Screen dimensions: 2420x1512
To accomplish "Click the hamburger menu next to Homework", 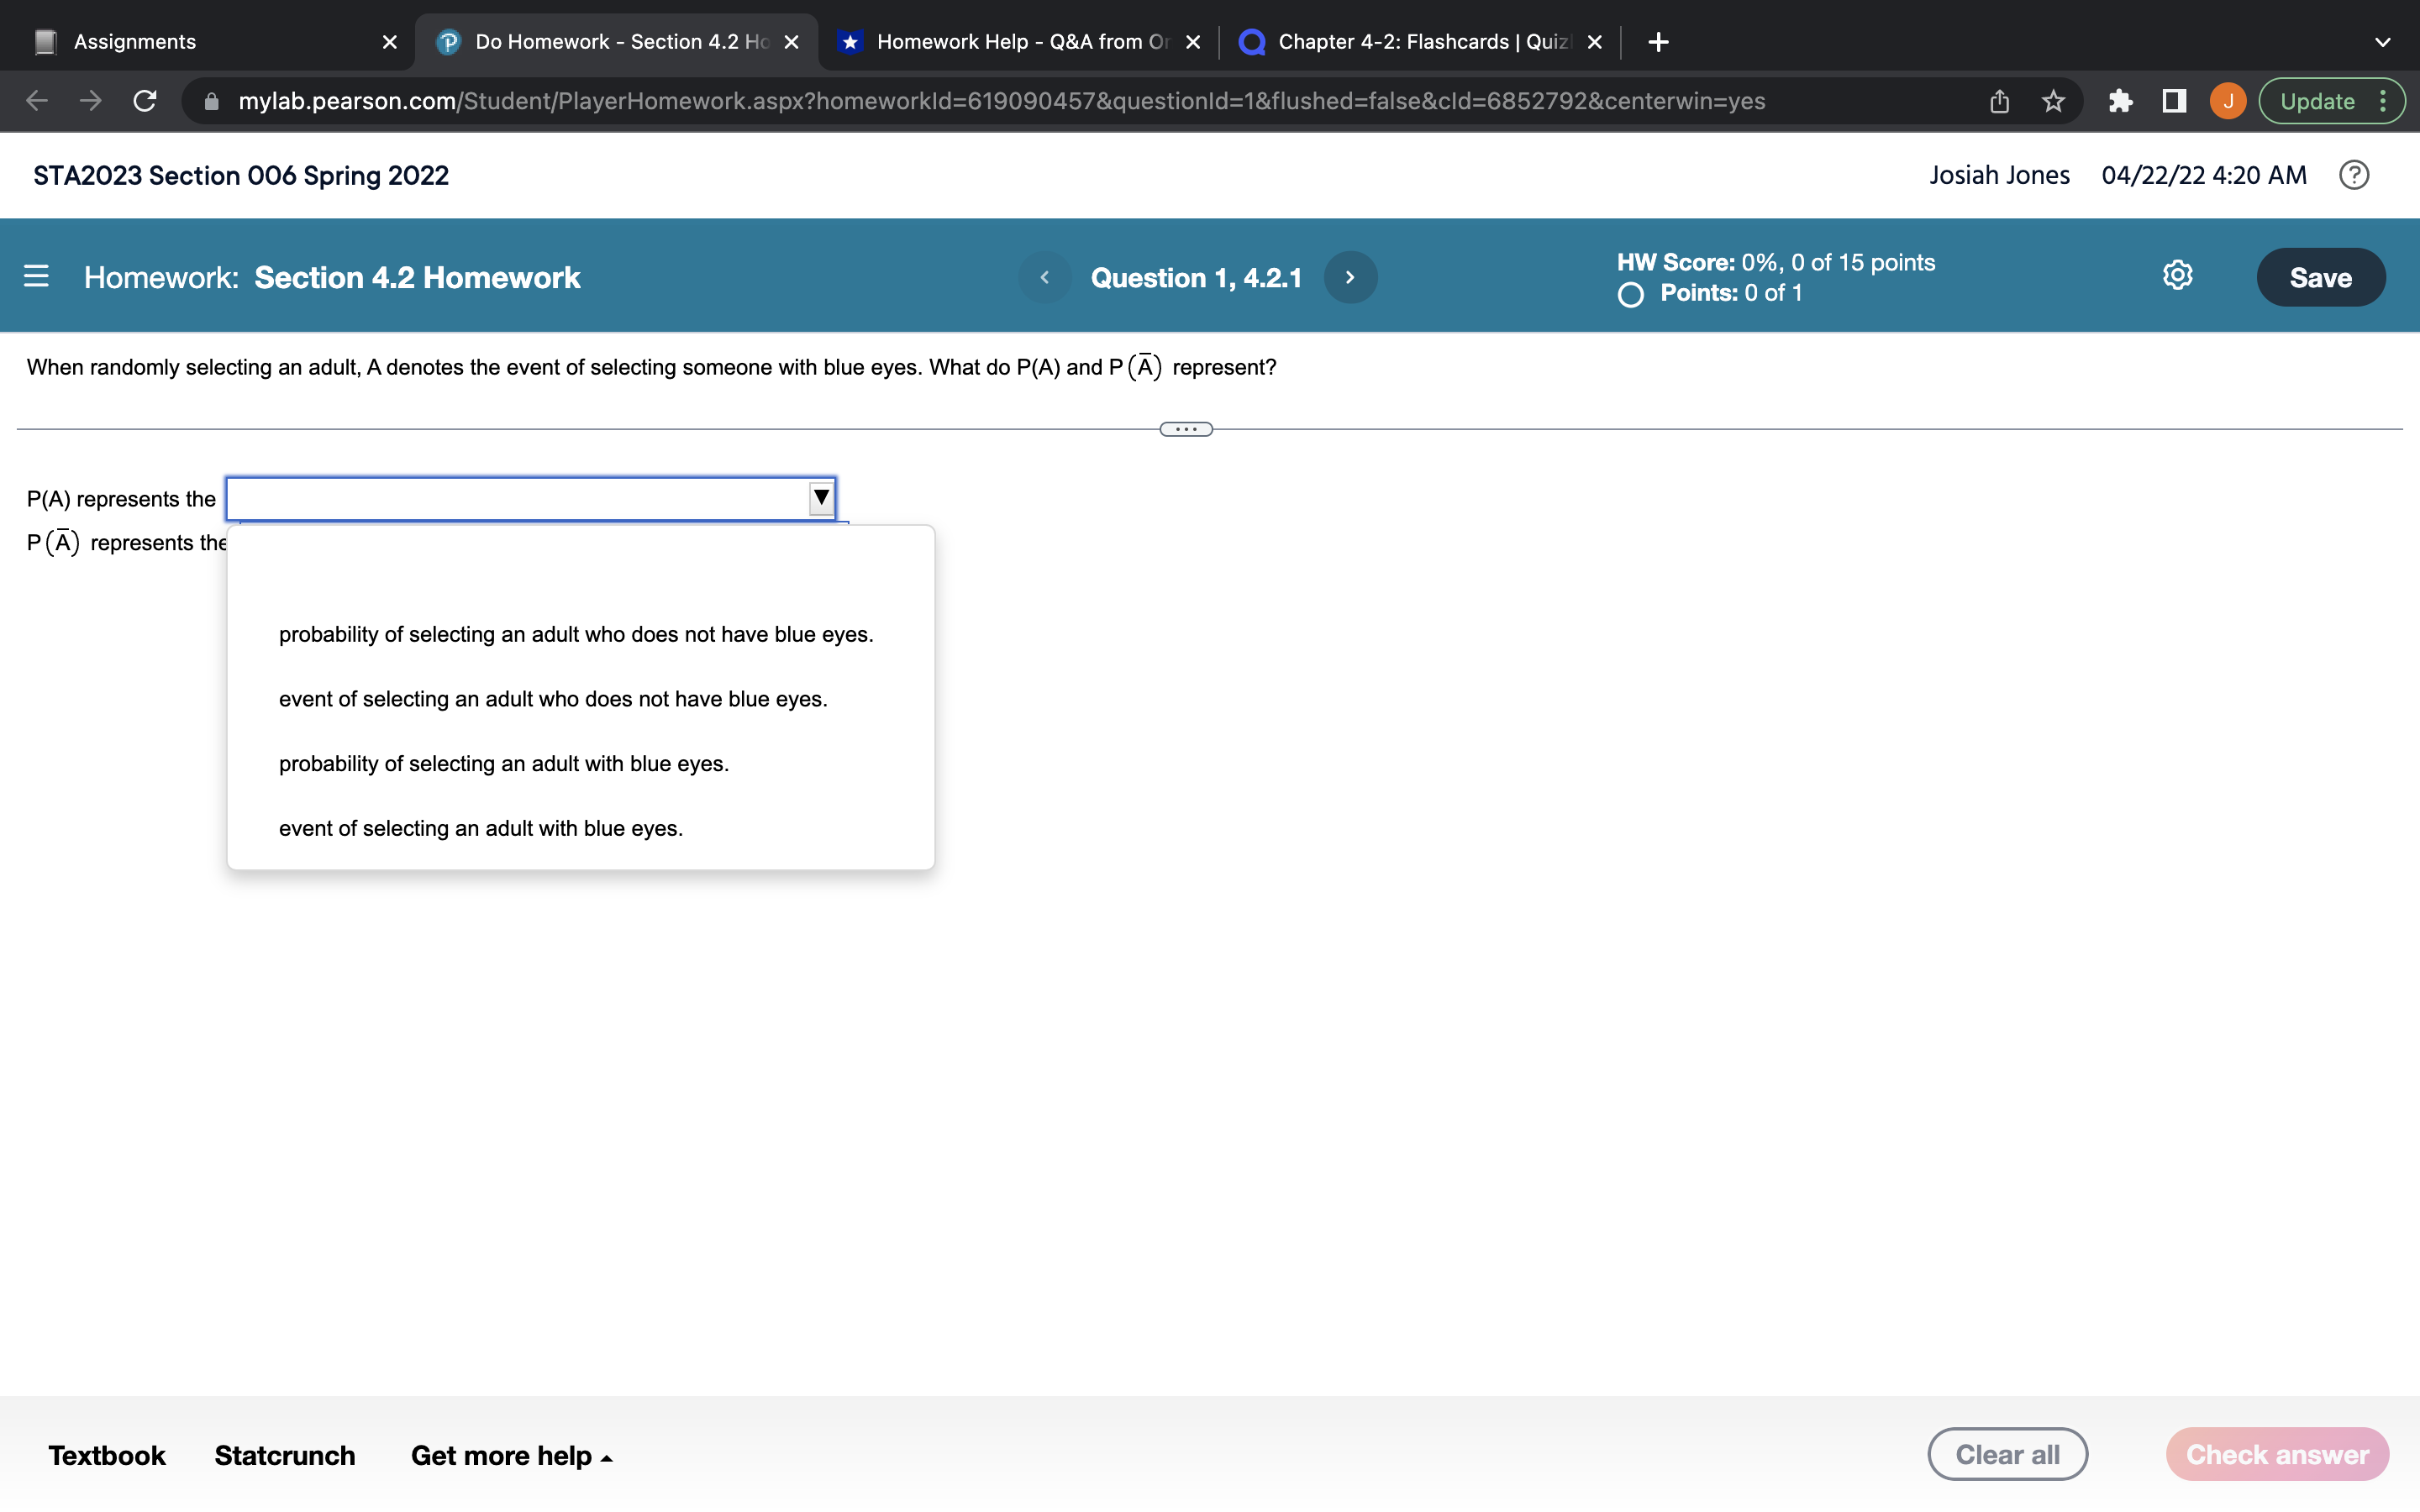I will click(x=36, y=276).
